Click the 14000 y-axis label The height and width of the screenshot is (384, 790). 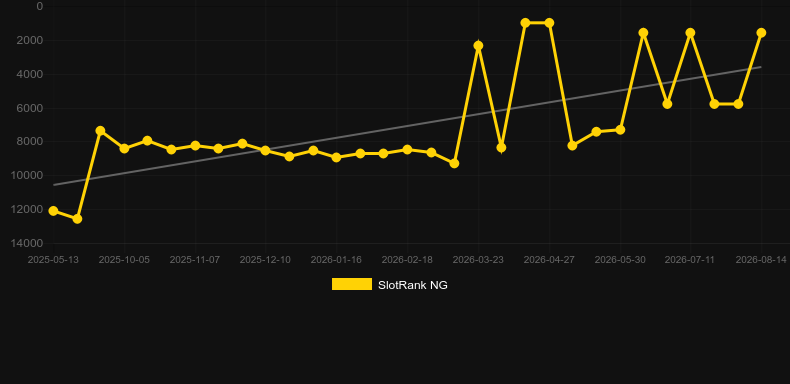27,243
